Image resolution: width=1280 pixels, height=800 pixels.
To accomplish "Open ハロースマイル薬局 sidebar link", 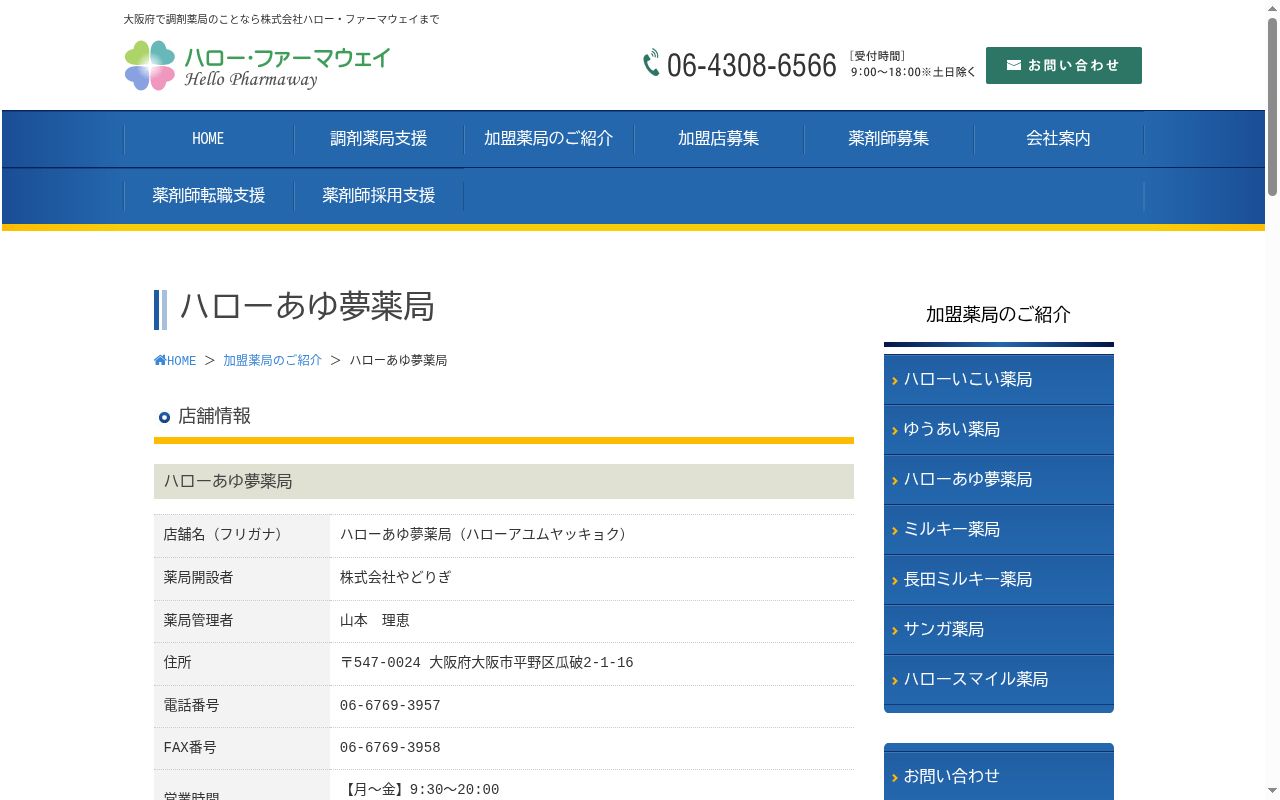I will tap(999, 680).
